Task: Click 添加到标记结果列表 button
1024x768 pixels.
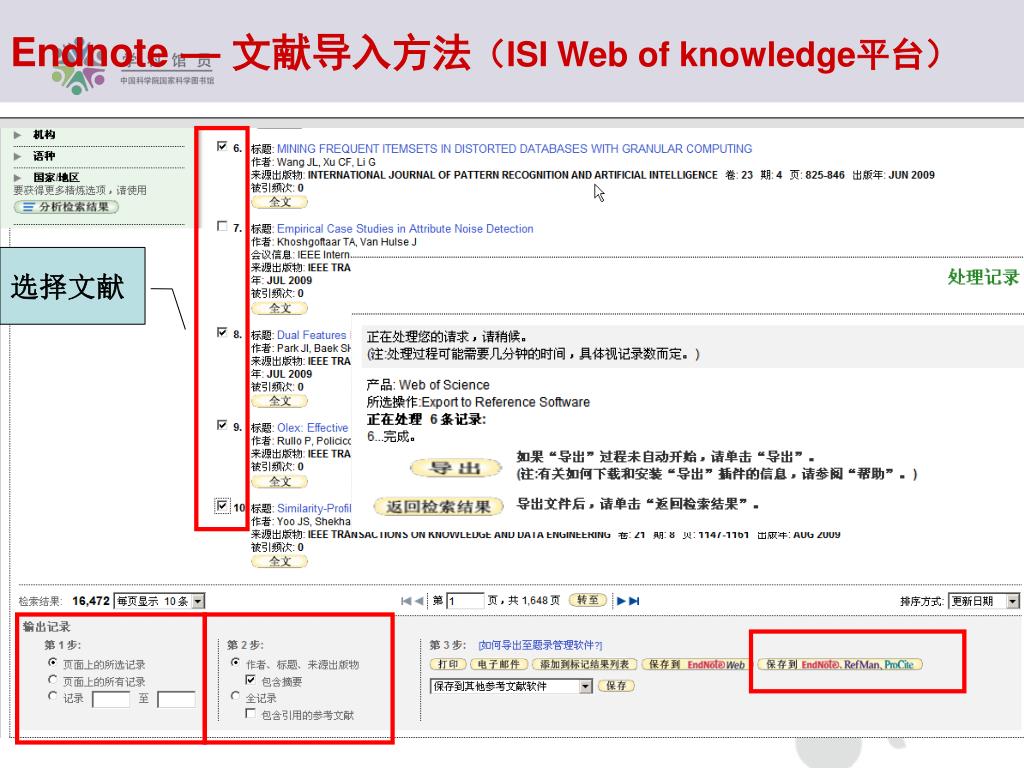Action: [584, 665]
